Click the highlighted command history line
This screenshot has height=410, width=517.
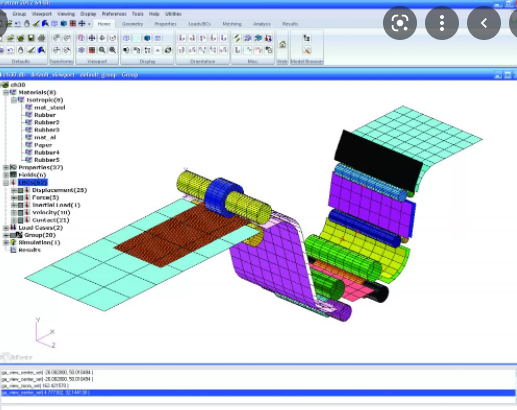[x=258, y=393]
